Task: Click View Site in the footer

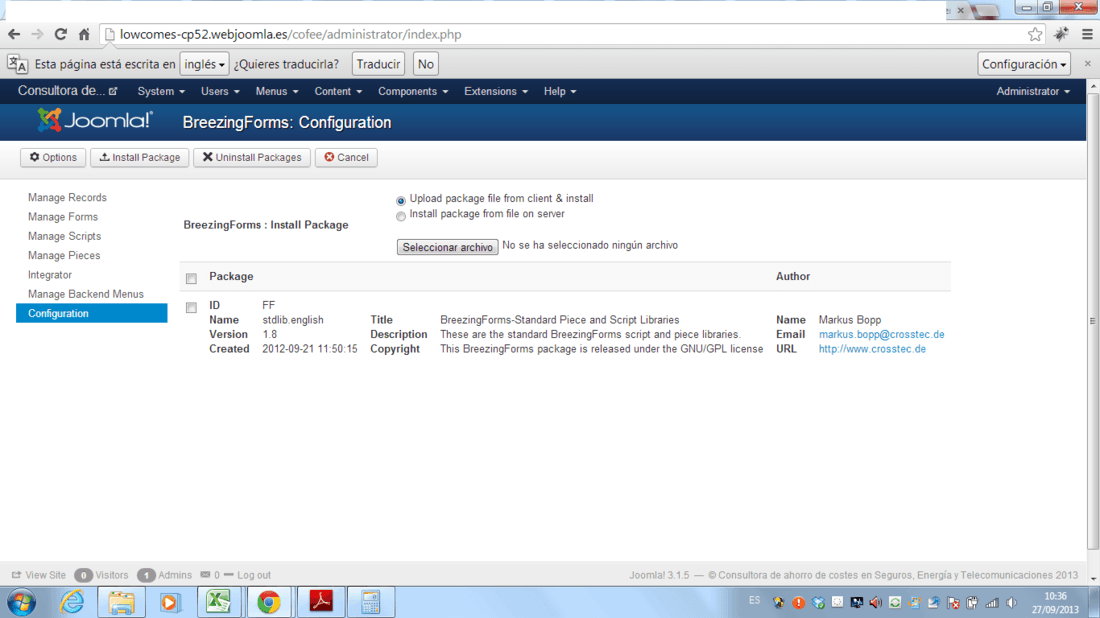Action: (x=39, y=575)
